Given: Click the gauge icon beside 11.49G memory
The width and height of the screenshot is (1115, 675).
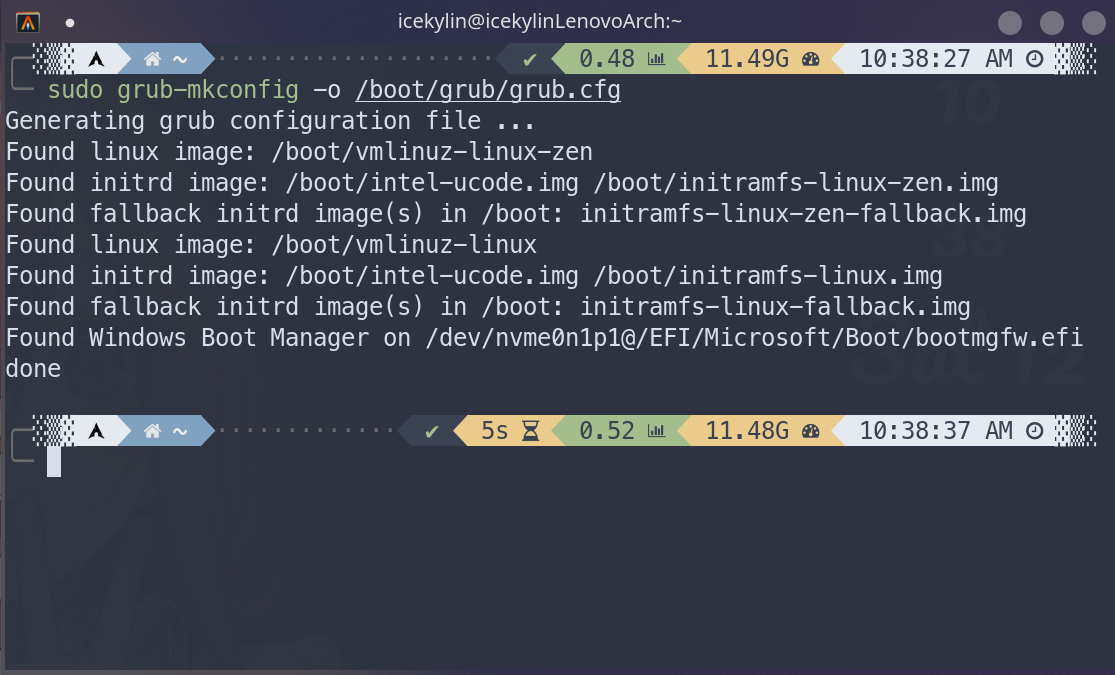Looking at the screenshot, I should point(810,59).
